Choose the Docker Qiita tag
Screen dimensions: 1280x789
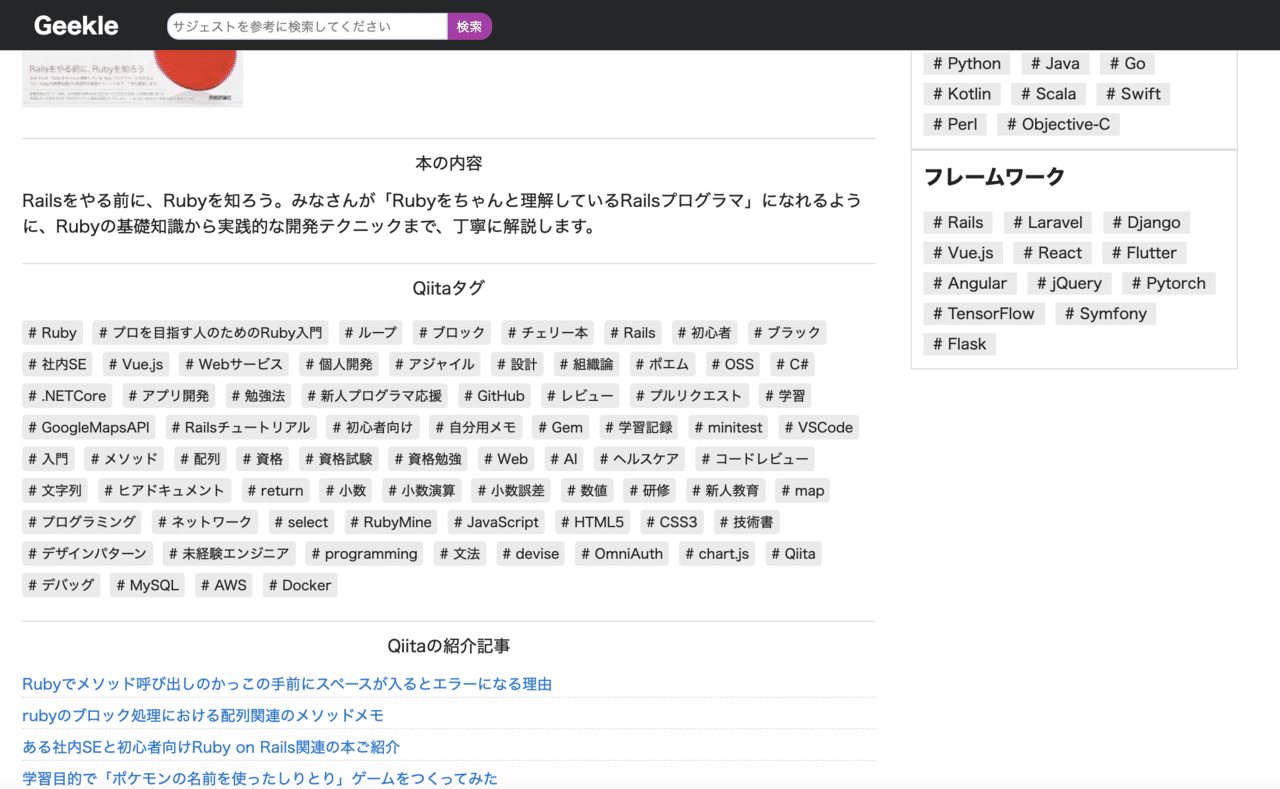point(299,585)
